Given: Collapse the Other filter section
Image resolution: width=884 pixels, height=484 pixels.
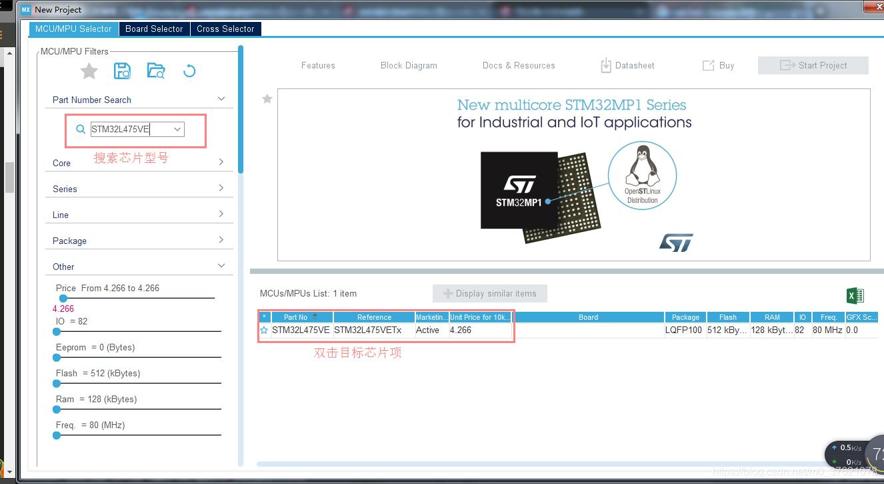Looking at the screenshot, I should tap(221, 265).
